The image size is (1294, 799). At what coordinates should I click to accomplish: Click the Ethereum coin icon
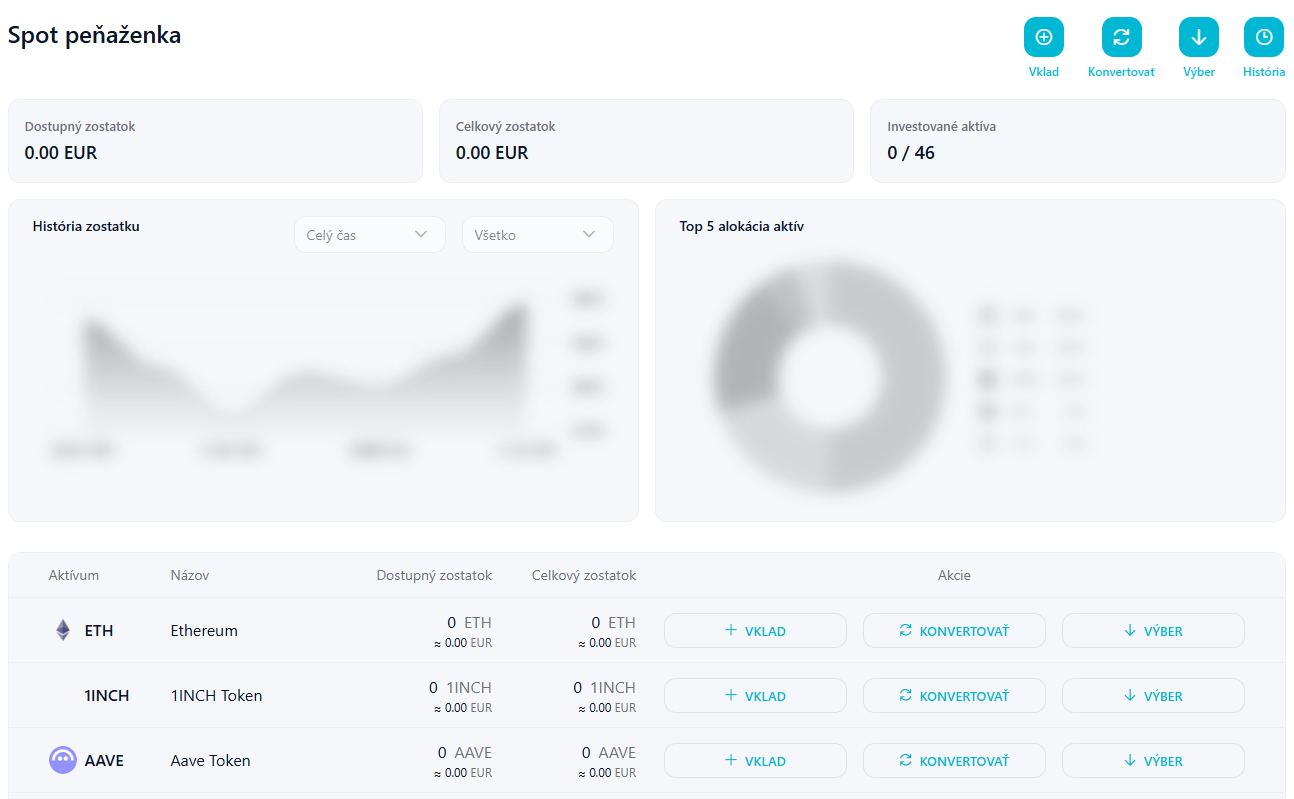[63, 630]
